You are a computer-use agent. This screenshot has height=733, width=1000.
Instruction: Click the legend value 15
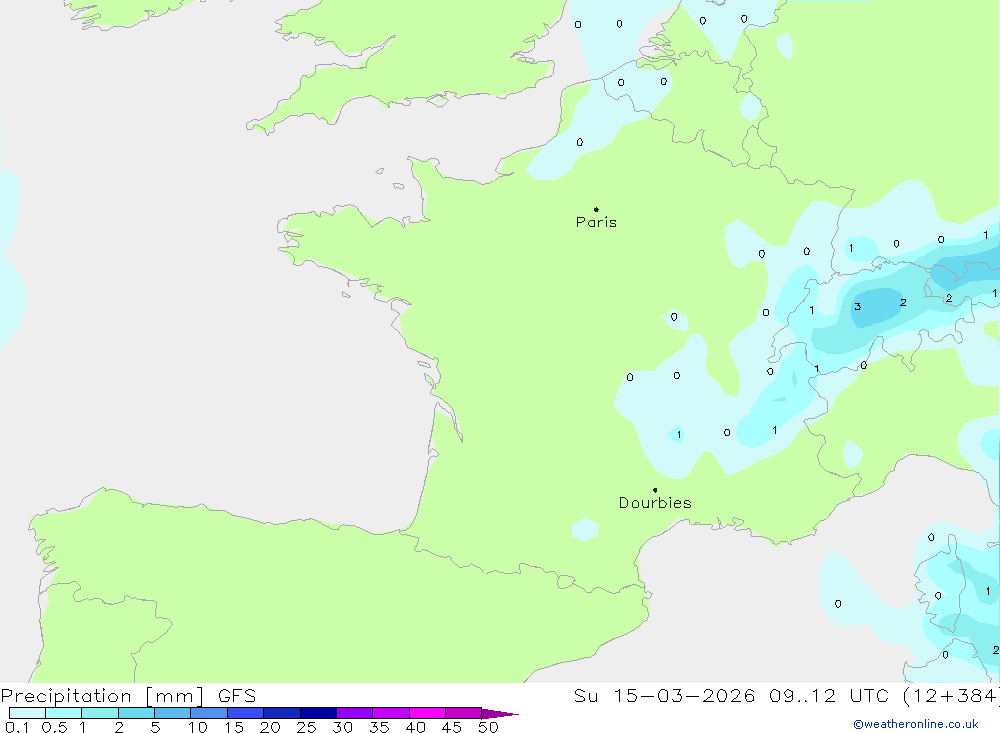point(233,727)
